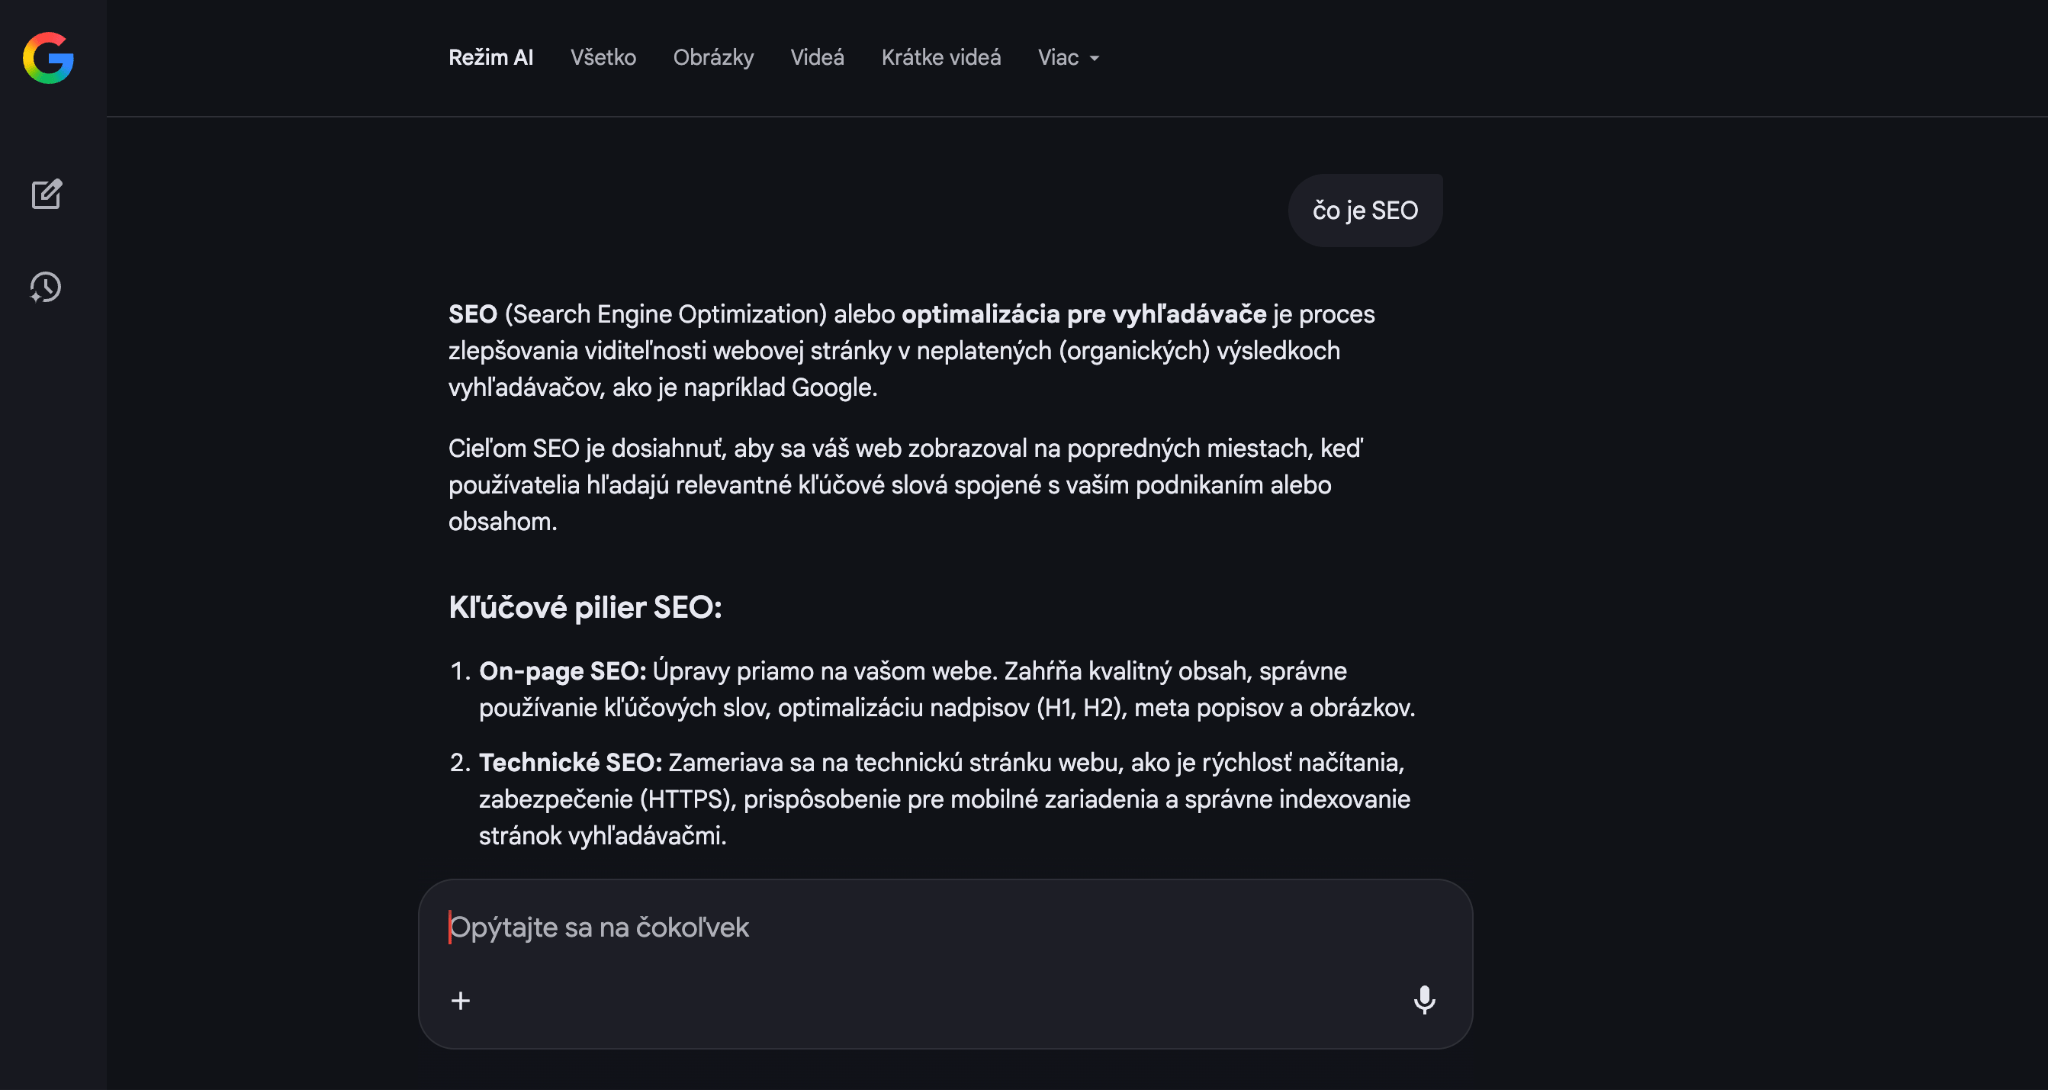Open the Obrázky tab
The height and width of the screenshot is (1090, 2048).
coord(713,58)
